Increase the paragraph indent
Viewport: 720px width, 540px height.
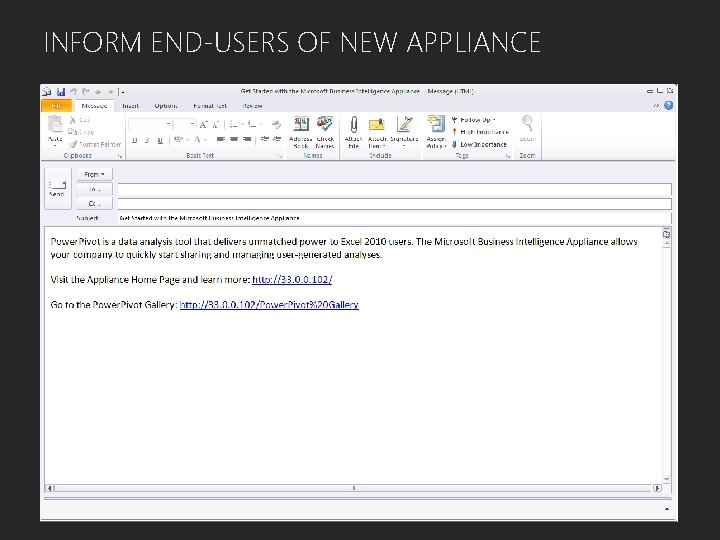[276, 139]
